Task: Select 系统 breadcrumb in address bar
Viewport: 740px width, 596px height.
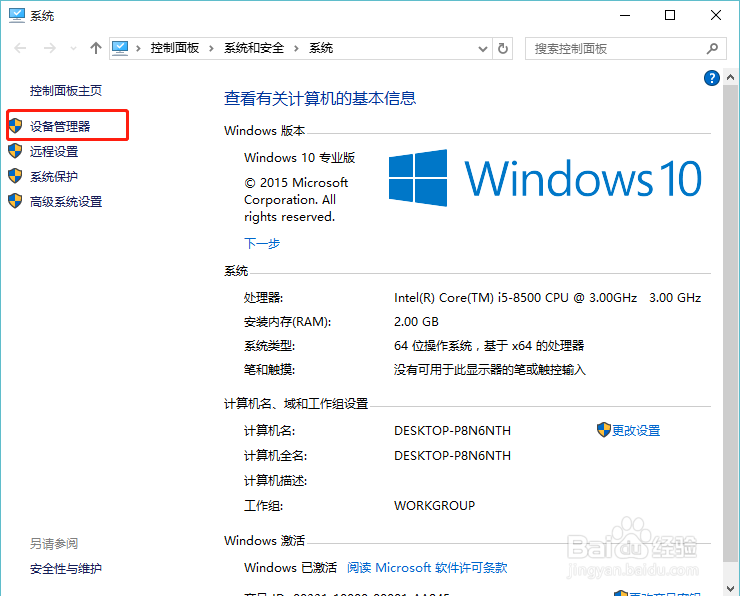Action: (x=321, y=48)
